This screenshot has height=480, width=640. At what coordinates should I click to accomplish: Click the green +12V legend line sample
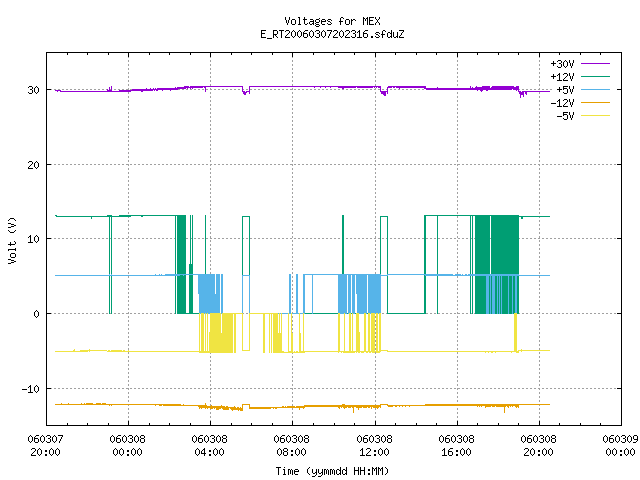(x=595, y=76)
